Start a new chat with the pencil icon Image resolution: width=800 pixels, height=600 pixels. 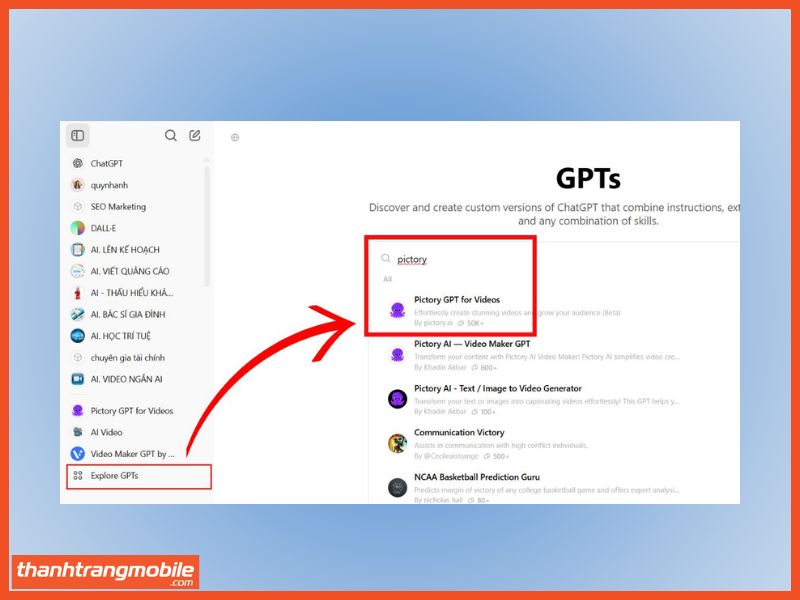[195, 135]
